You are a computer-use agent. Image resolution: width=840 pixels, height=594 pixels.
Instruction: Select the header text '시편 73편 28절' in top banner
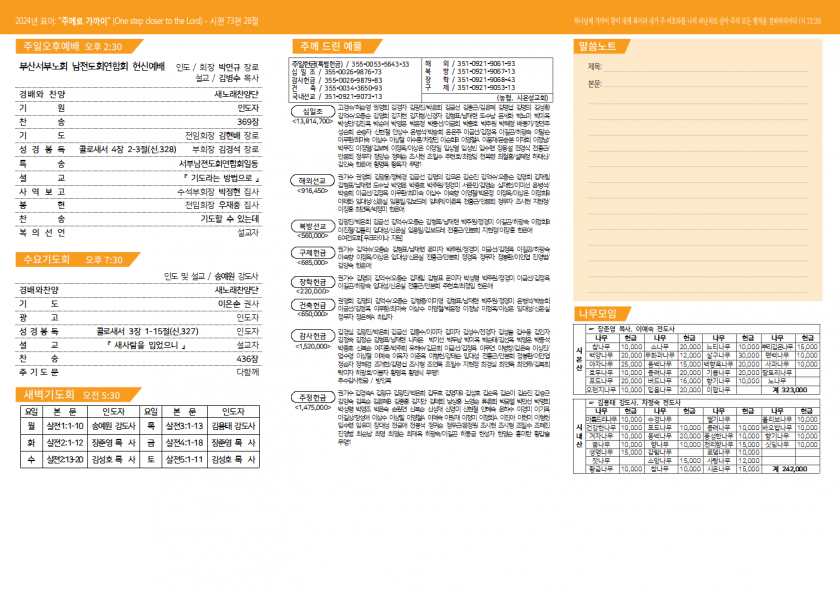[x=234, y=21]
